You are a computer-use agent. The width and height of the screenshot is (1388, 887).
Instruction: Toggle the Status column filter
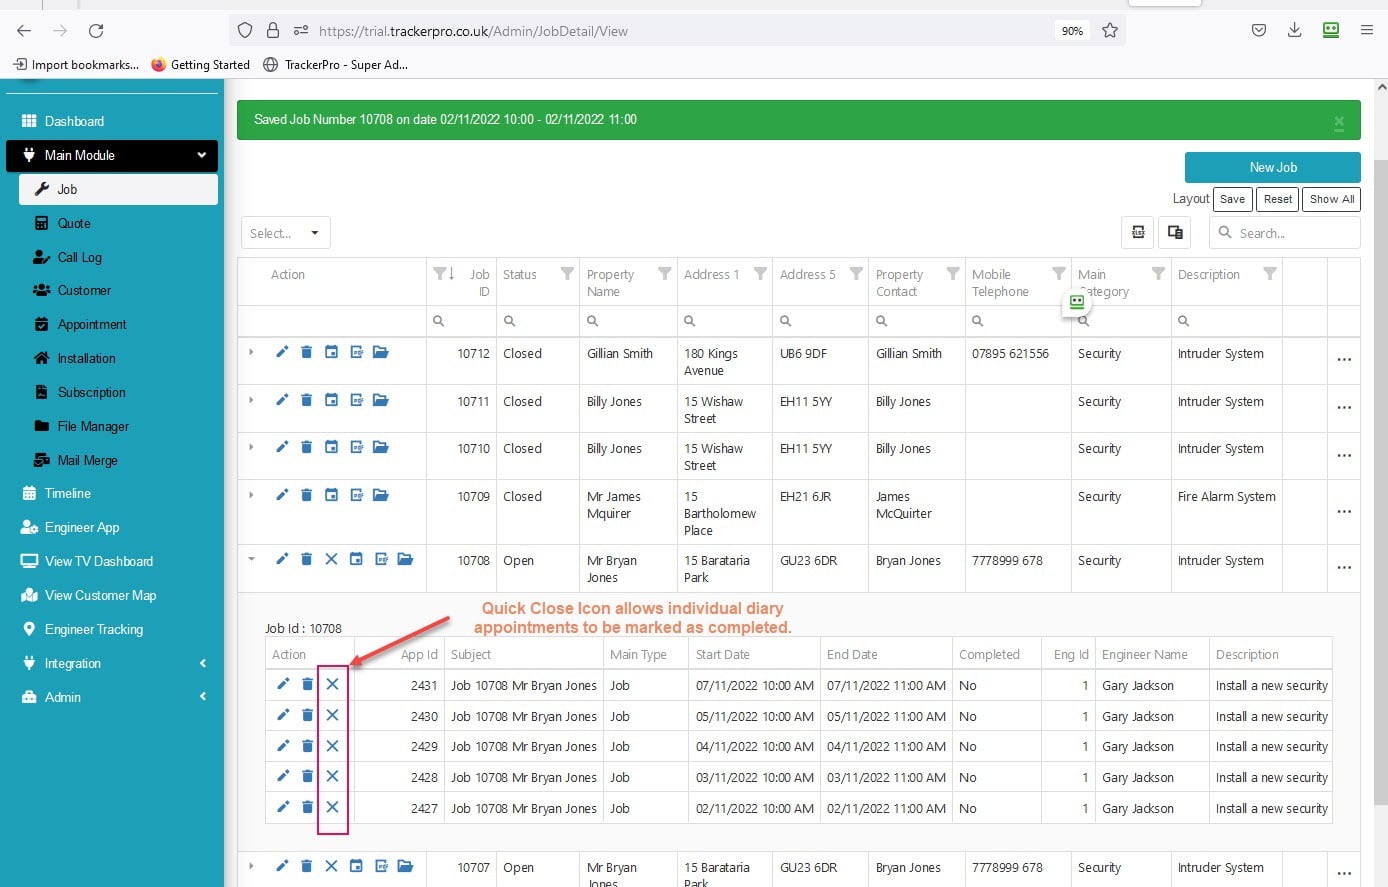tap(567, 274)
